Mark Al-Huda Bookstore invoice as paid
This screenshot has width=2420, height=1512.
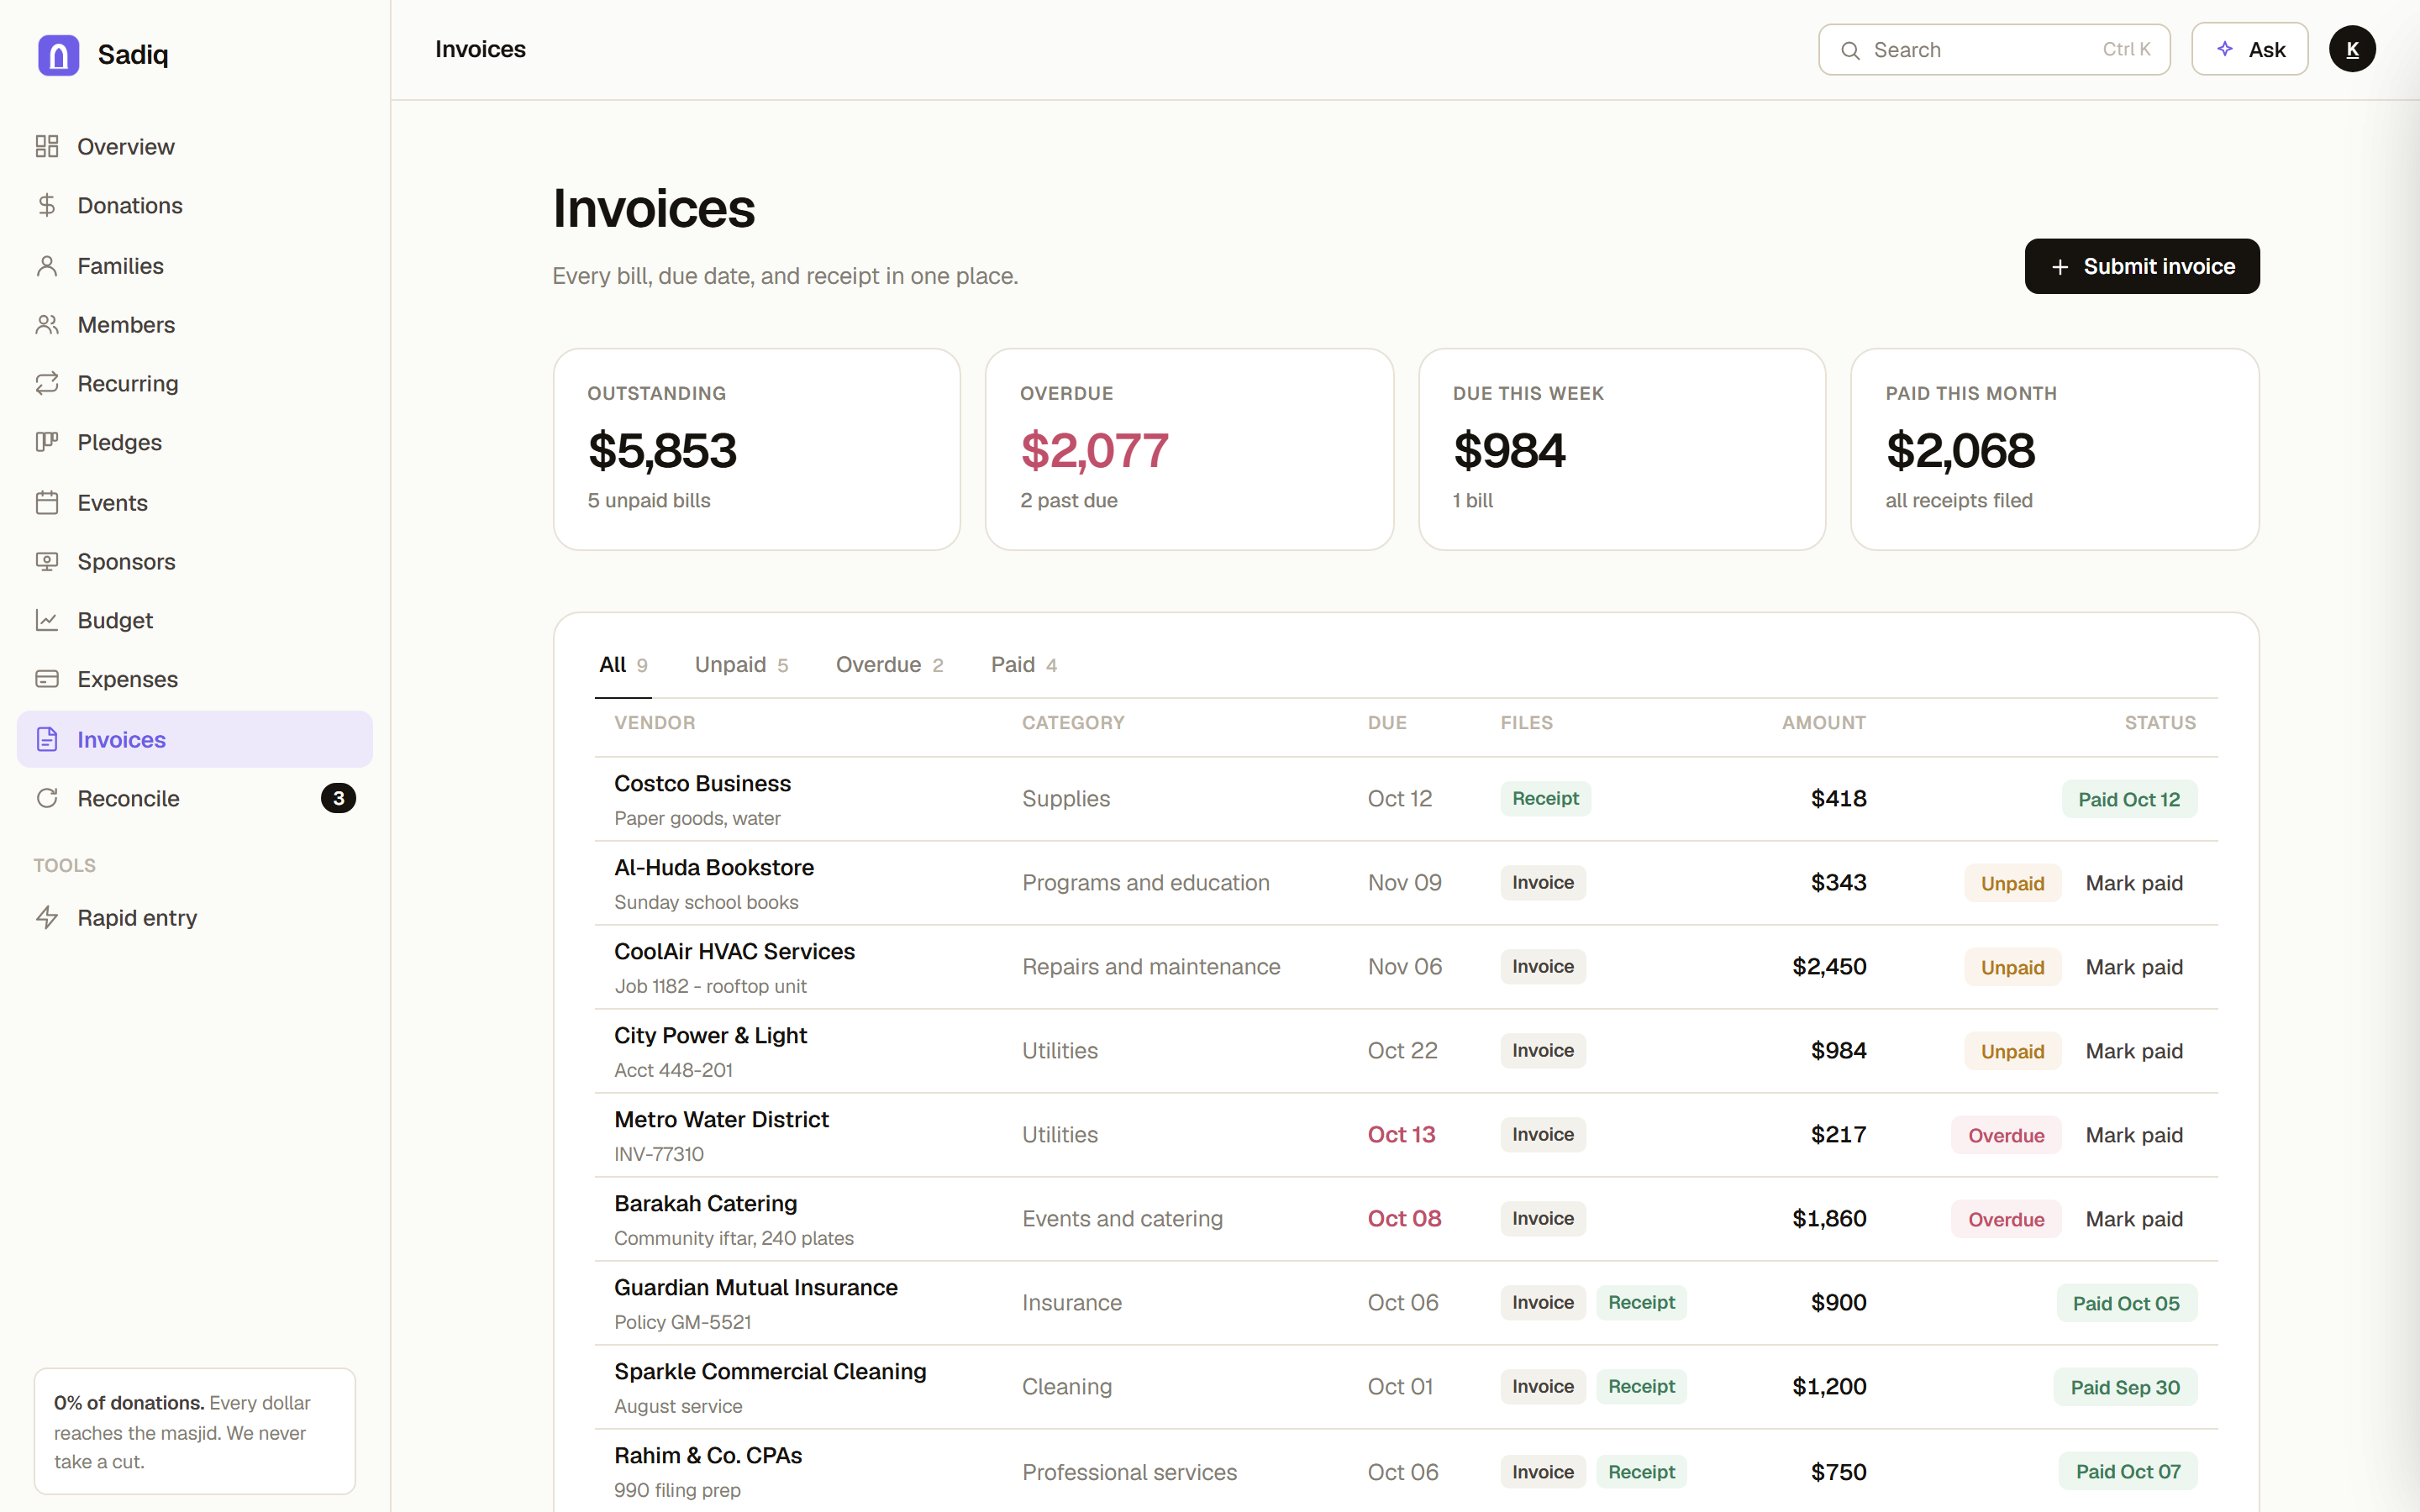pos(2134,884)
